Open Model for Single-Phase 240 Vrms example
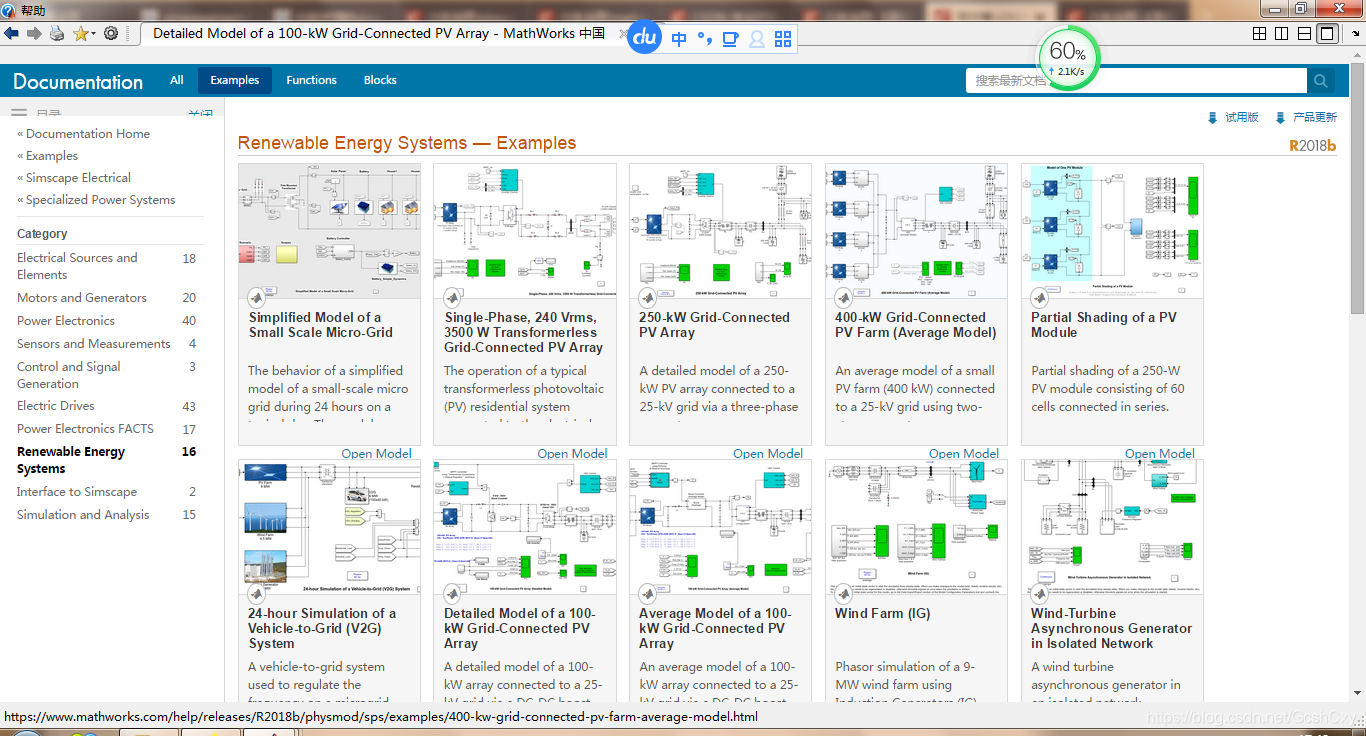1366x736 pixels. click(x=572, y=454)
